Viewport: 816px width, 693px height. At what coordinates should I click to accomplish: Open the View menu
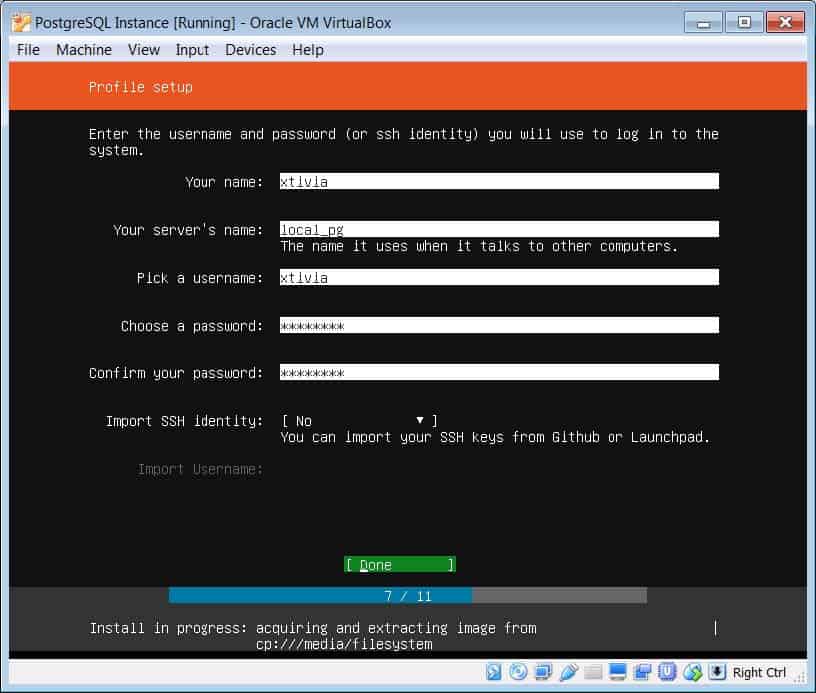tap(144, 50)
